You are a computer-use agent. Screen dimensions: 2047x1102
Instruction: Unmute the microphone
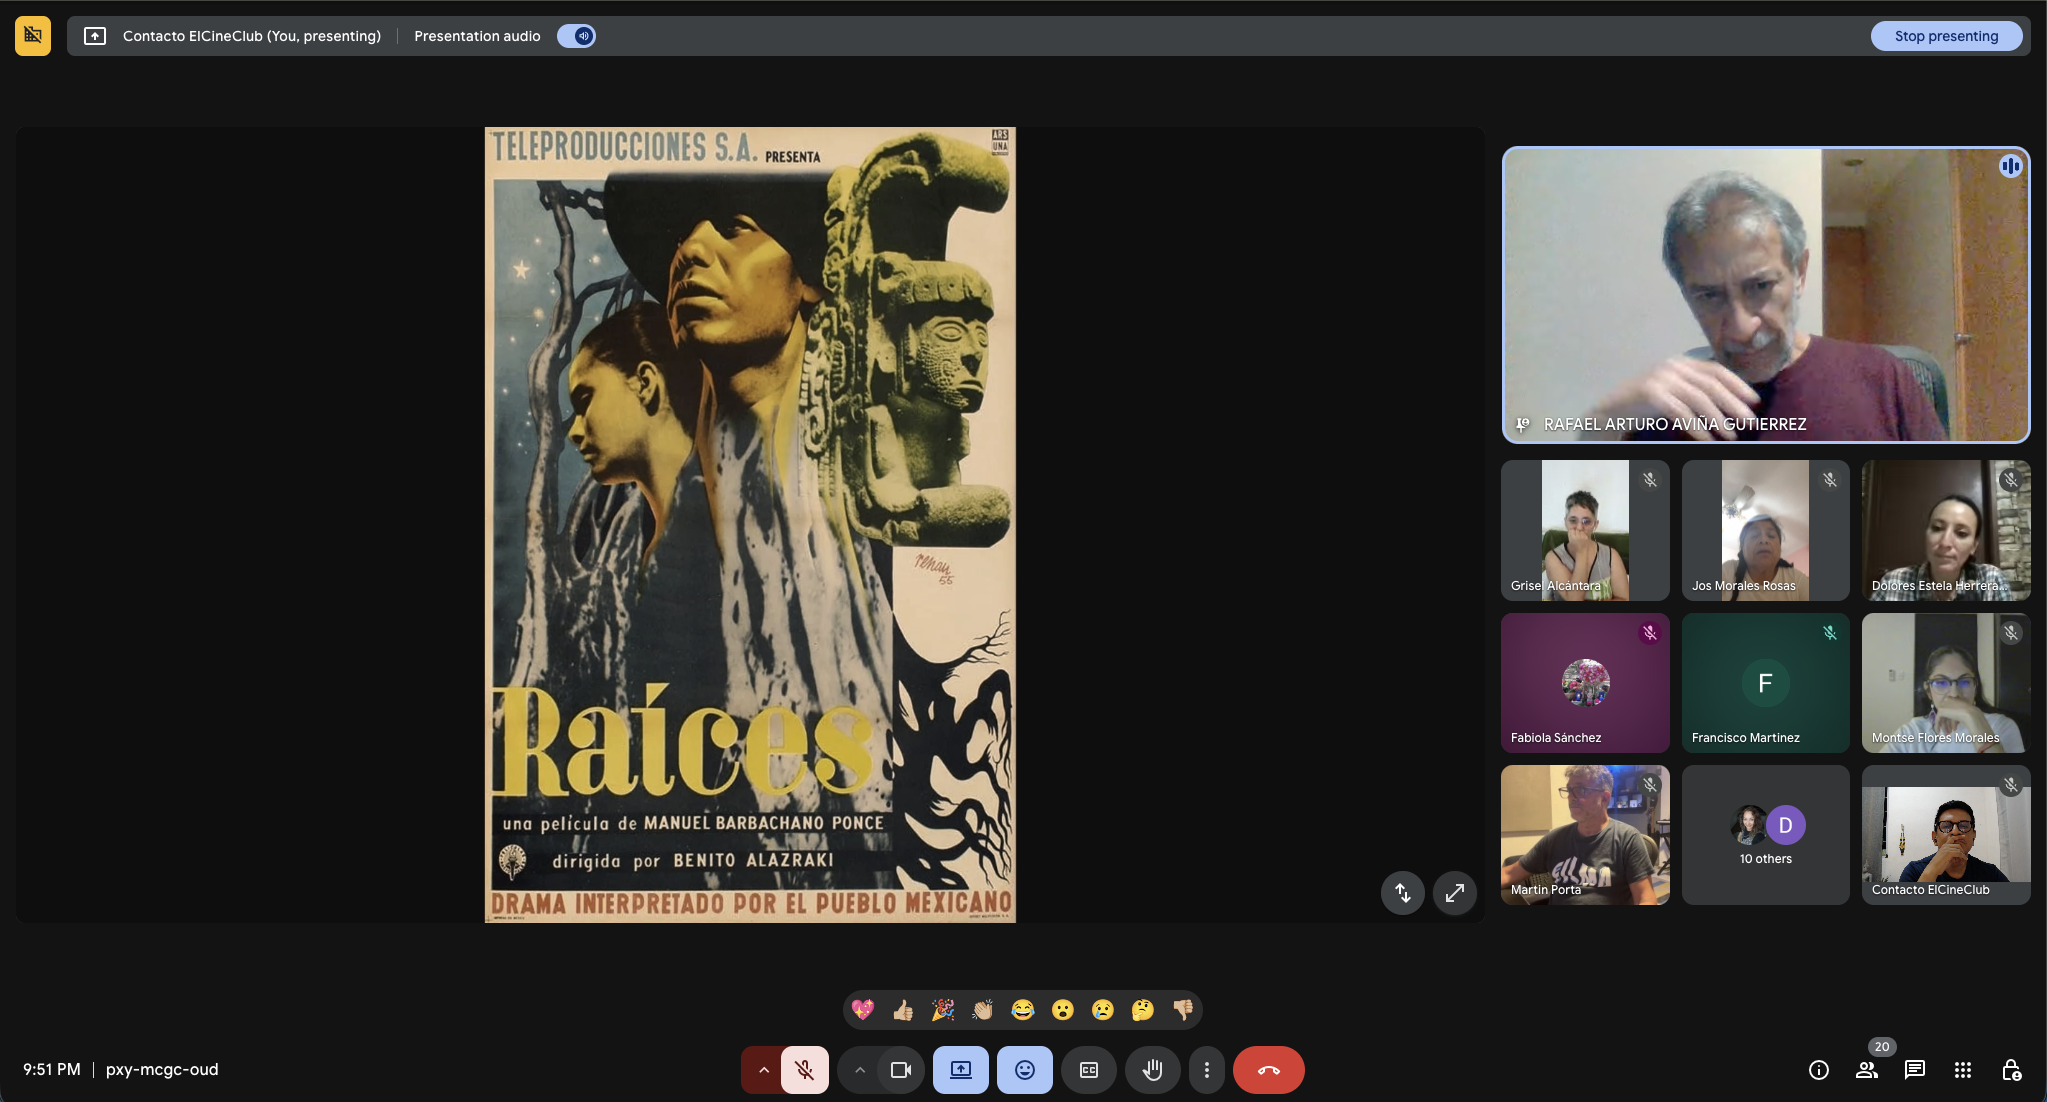coord(805,1070)
